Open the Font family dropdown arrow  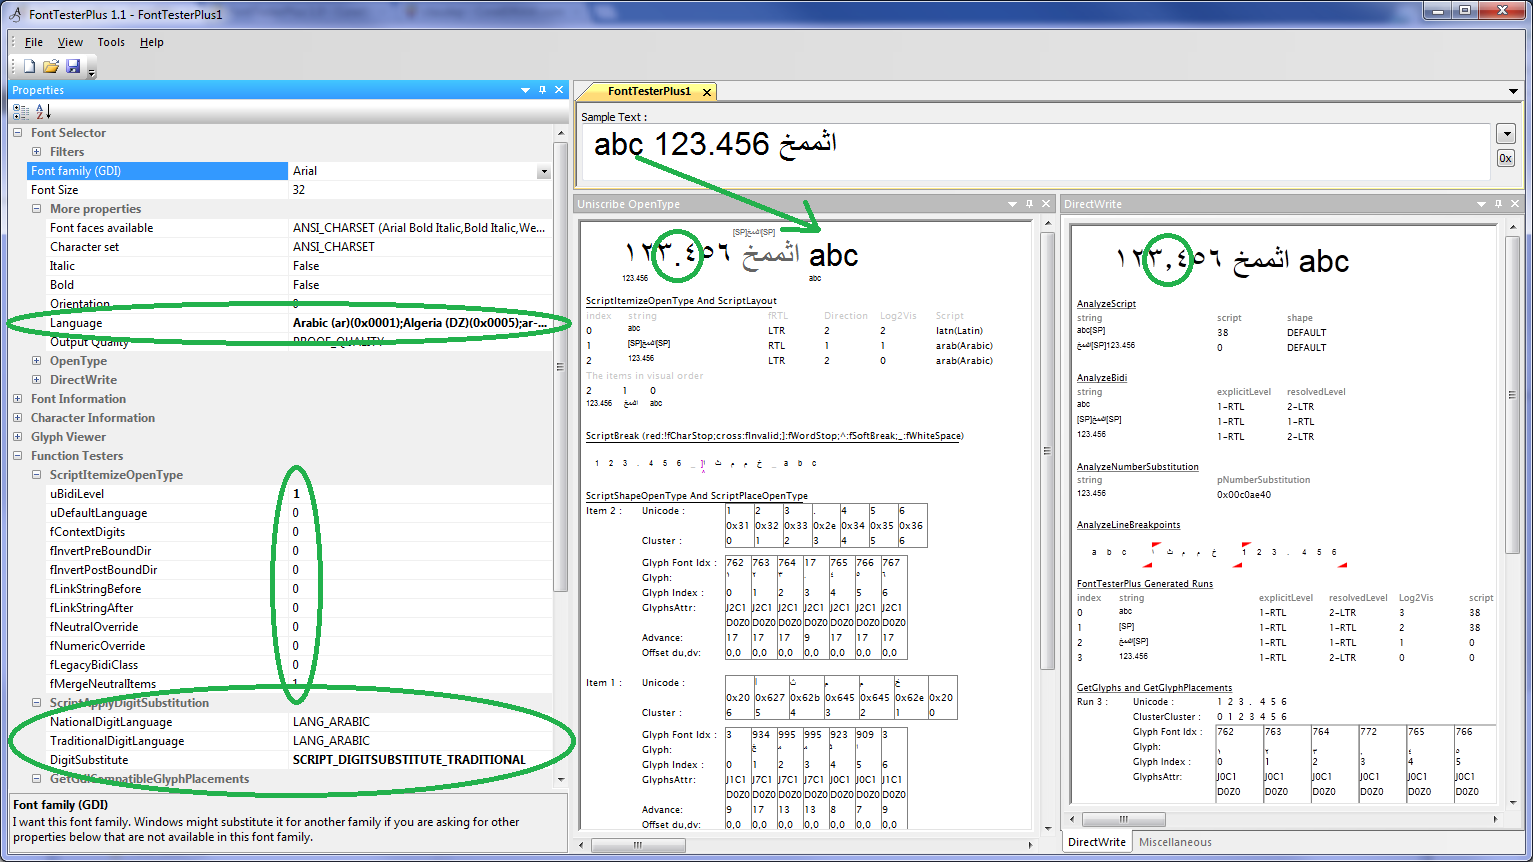[x=544, y=172]
